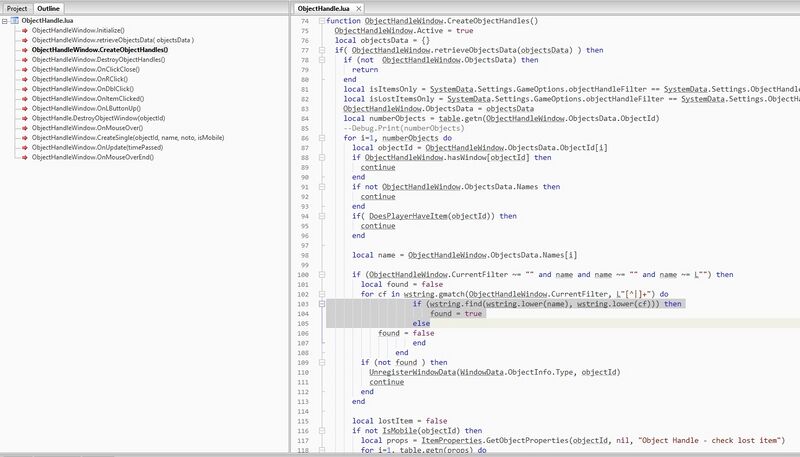Click function icon beside OnItemClicked()
The width and height of the screenshot is (800, 457).
coord(24,98)
